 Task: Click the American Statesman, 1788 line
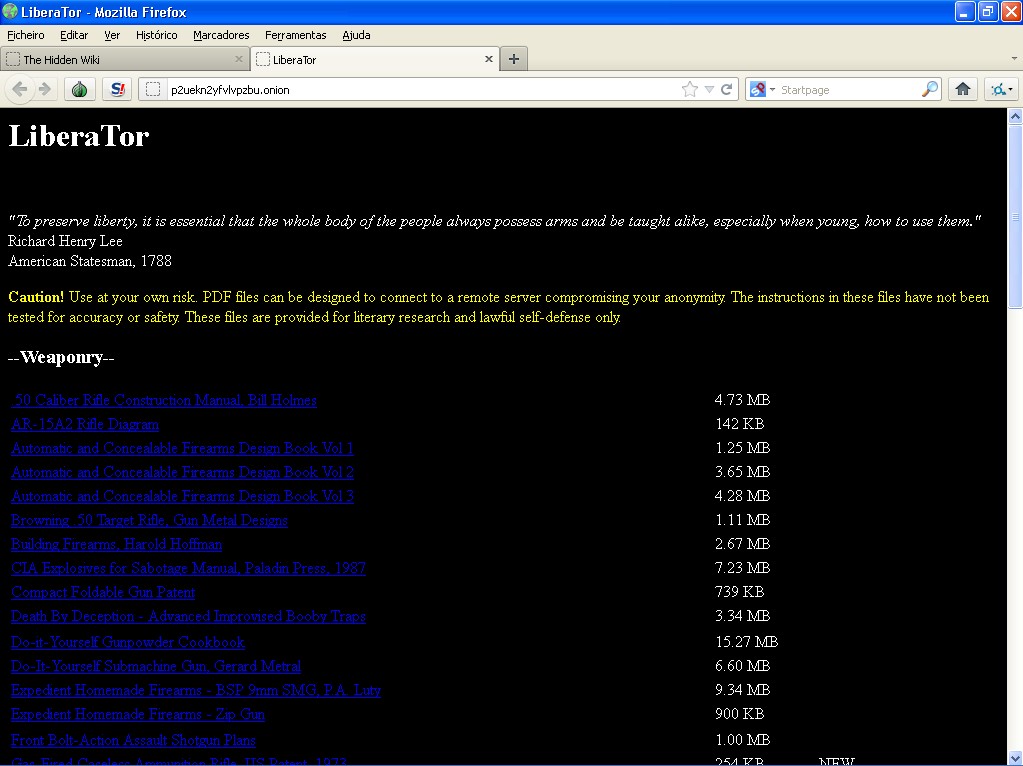90,261
